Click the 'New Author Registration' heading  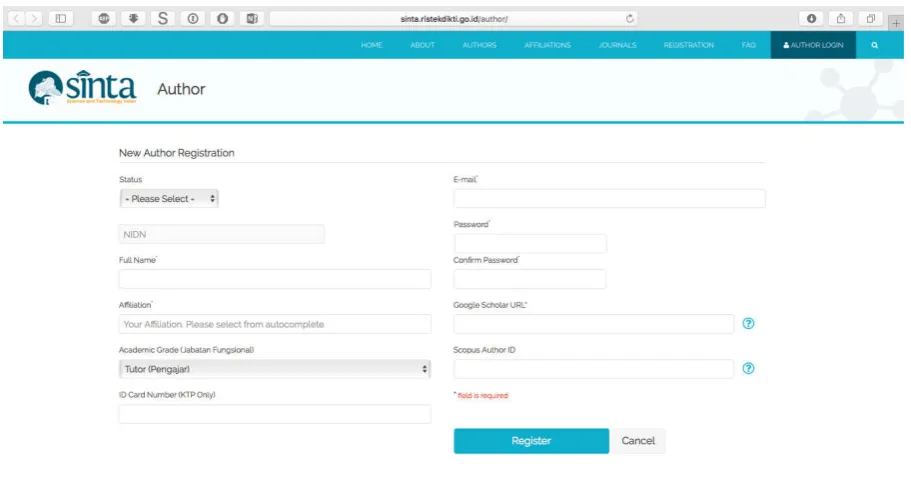[177, 153]
